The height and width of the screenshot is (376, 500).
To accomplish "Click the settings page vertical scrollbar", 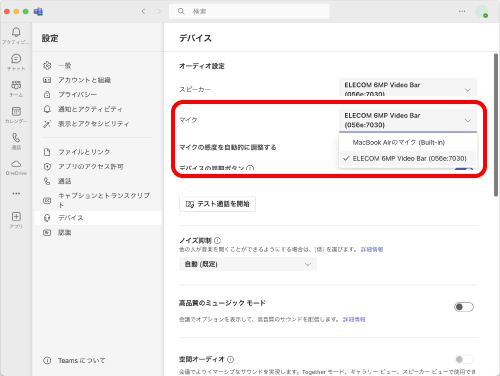I will (496, 125).
